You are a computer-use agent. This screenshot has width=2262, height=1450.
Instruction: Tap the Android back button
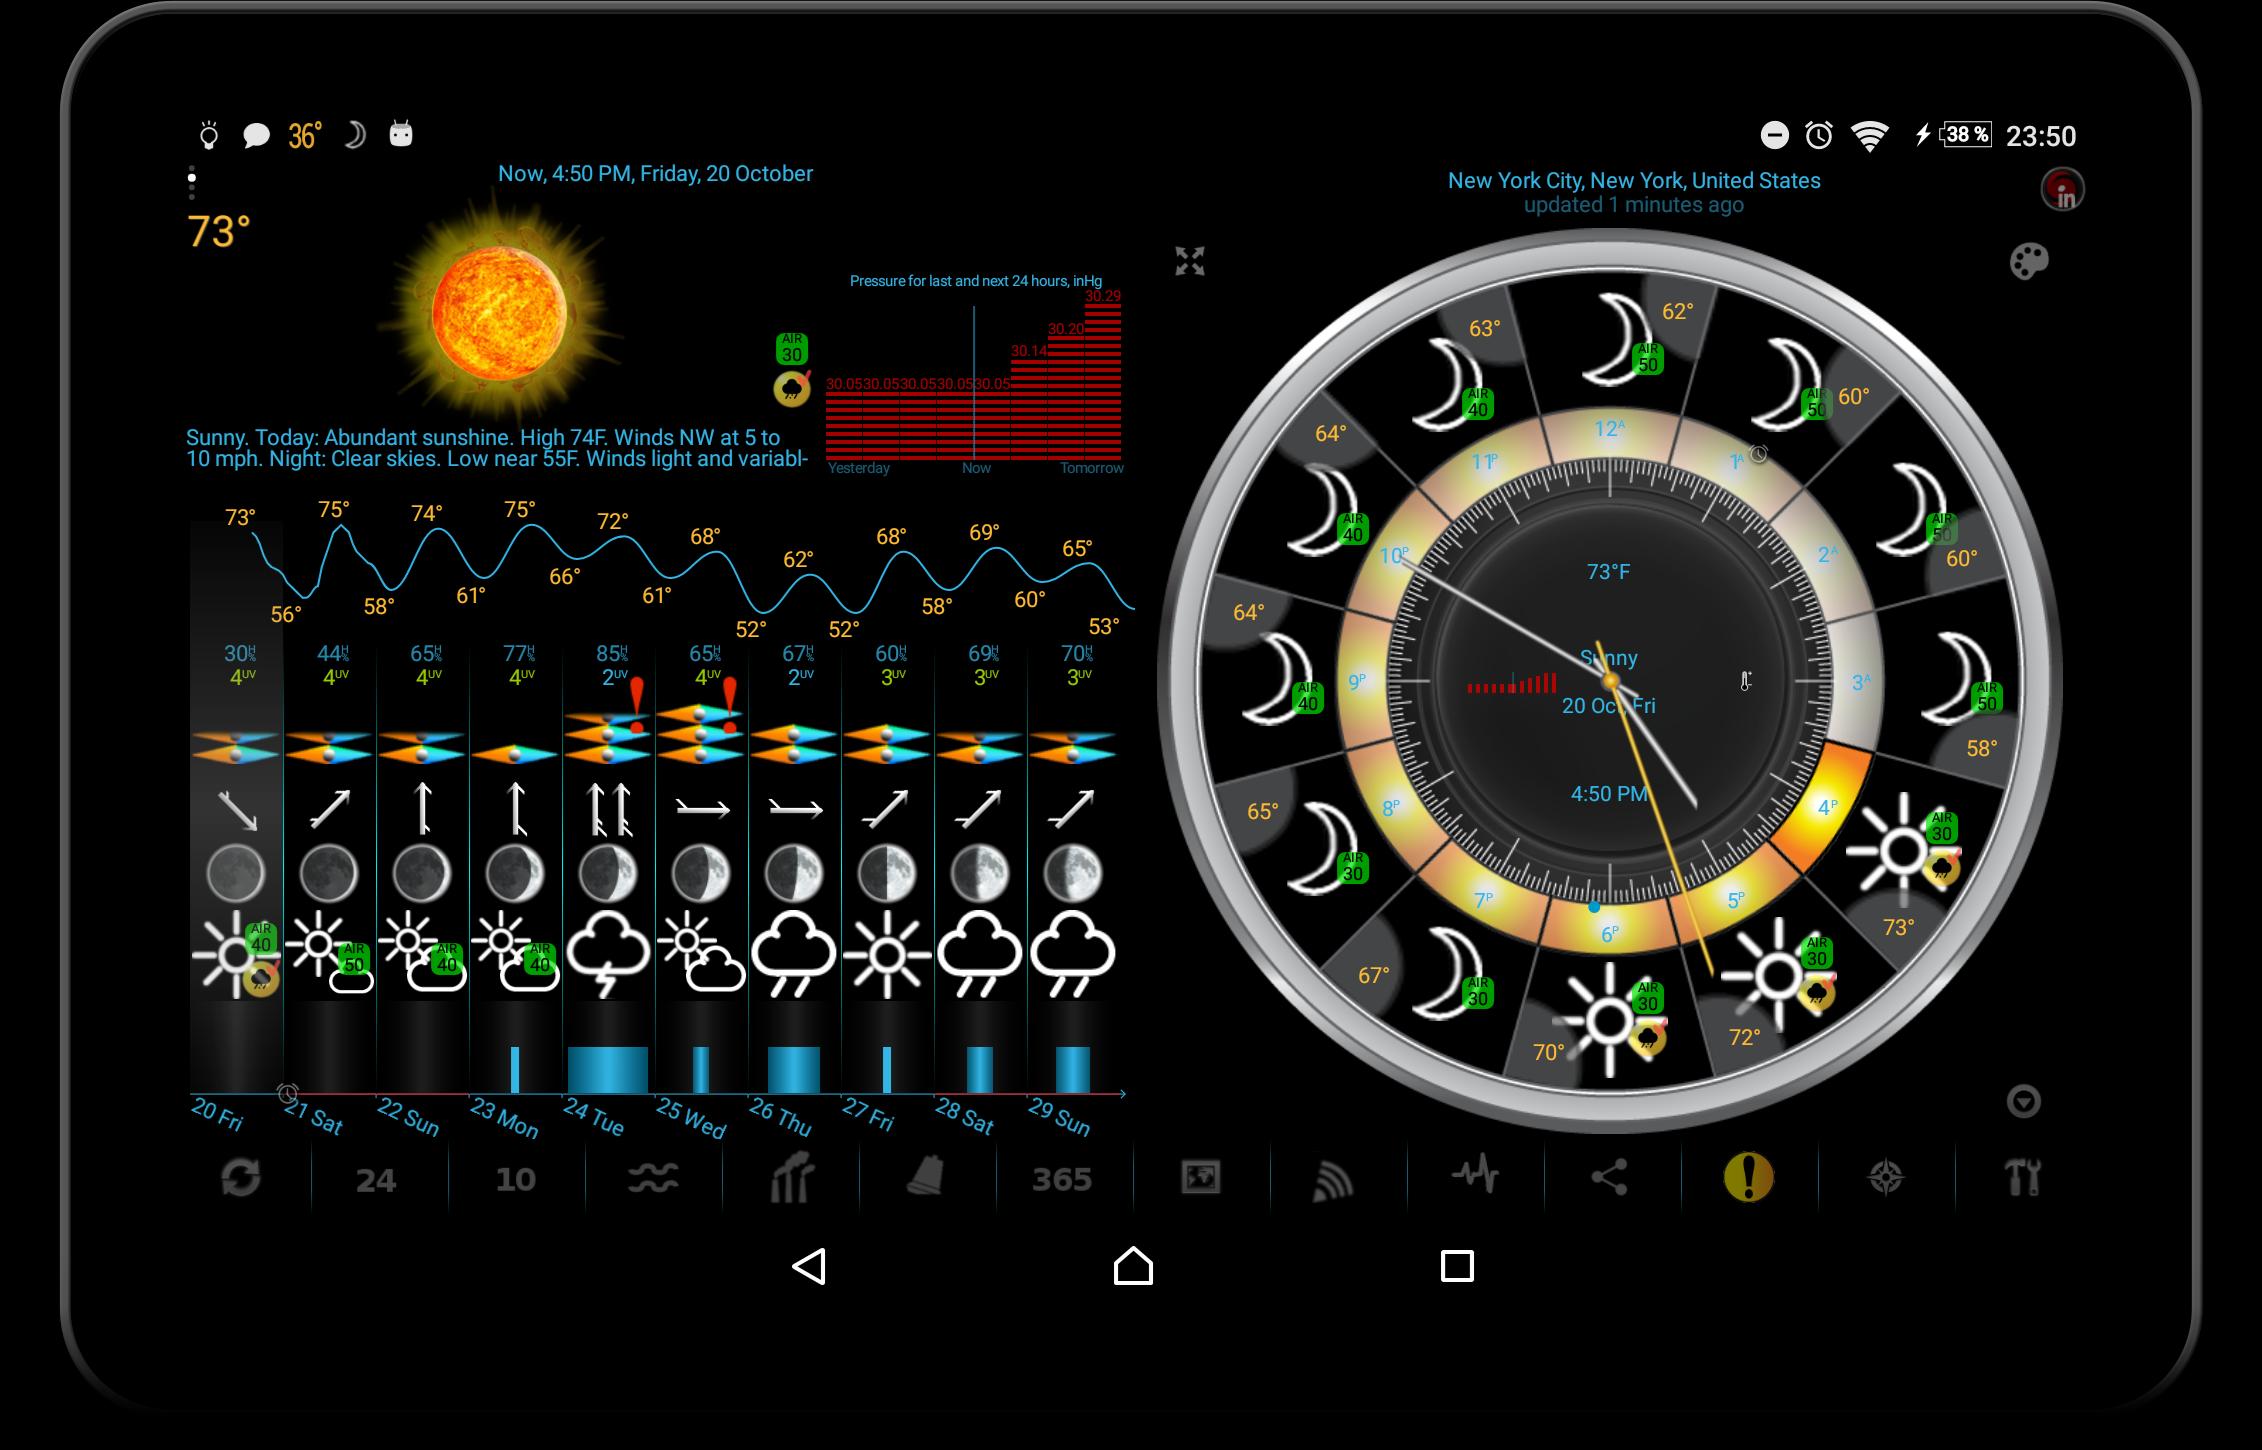[x=809, y=1266]
